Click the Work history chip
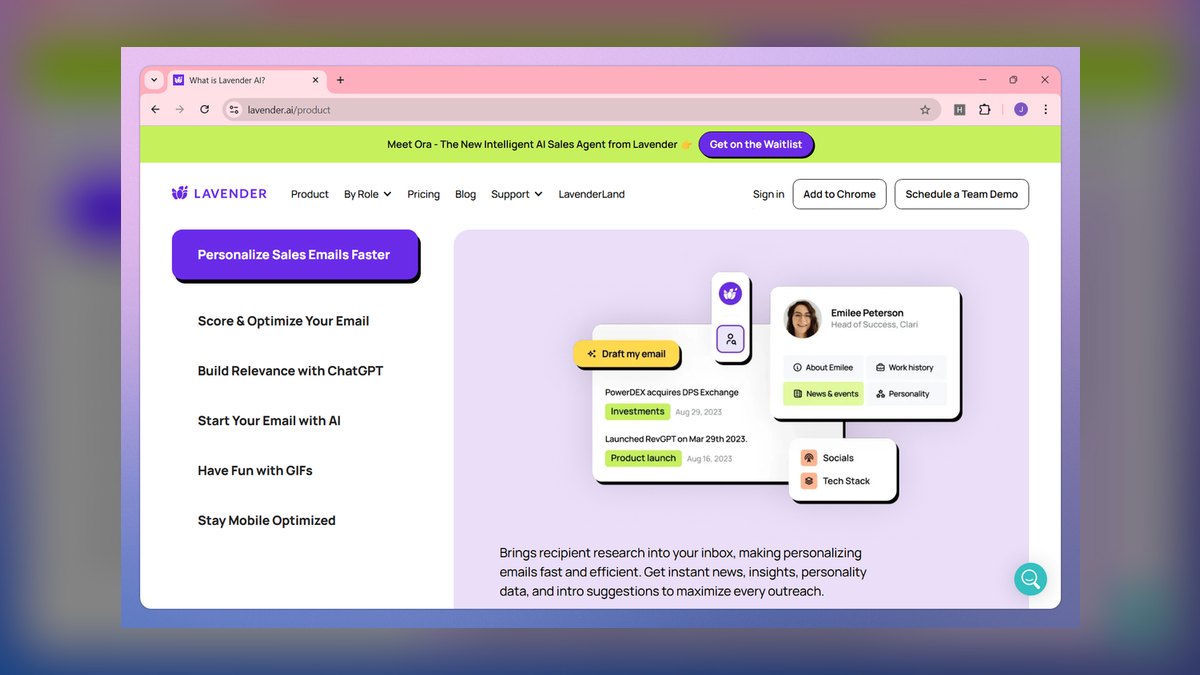 point(905,367)
